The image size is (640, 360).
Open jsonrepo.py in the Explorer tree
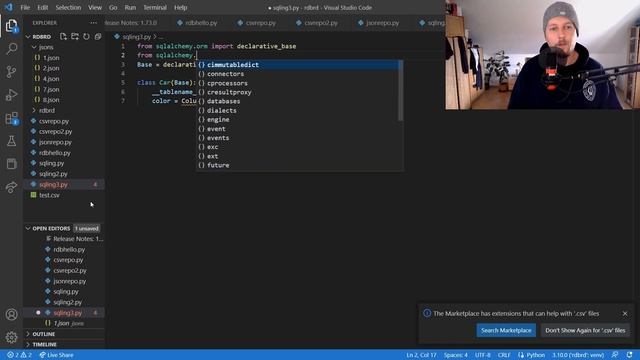[x=64, y=142]
